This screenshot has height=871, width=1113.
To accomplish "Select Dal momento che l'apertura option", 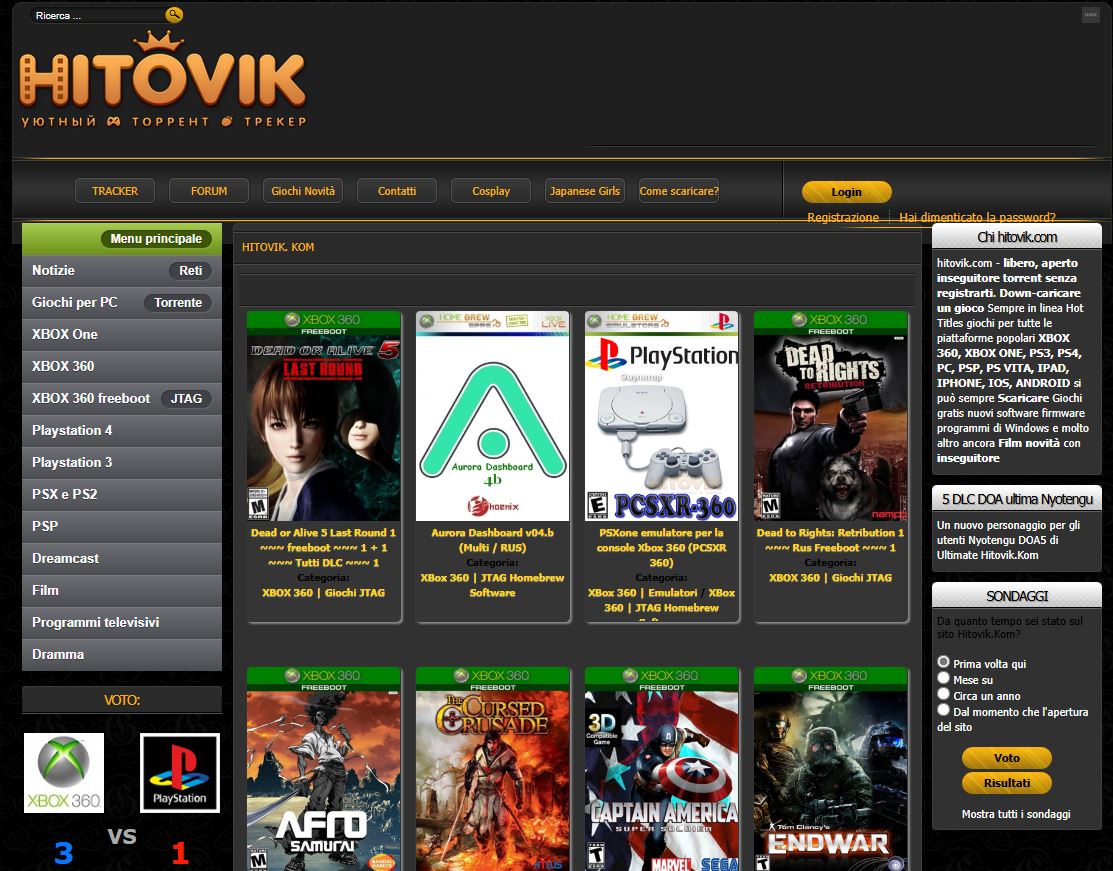I will [943, 710].
